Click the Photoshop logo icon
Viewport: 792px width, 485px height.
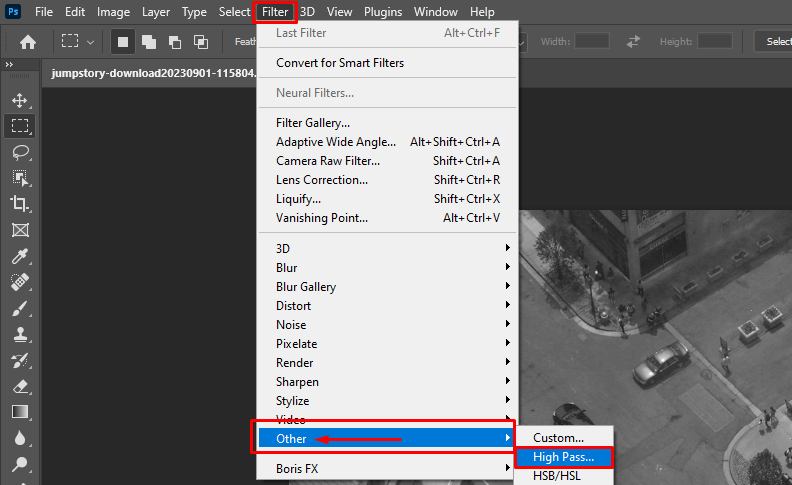tap(13, 11)
